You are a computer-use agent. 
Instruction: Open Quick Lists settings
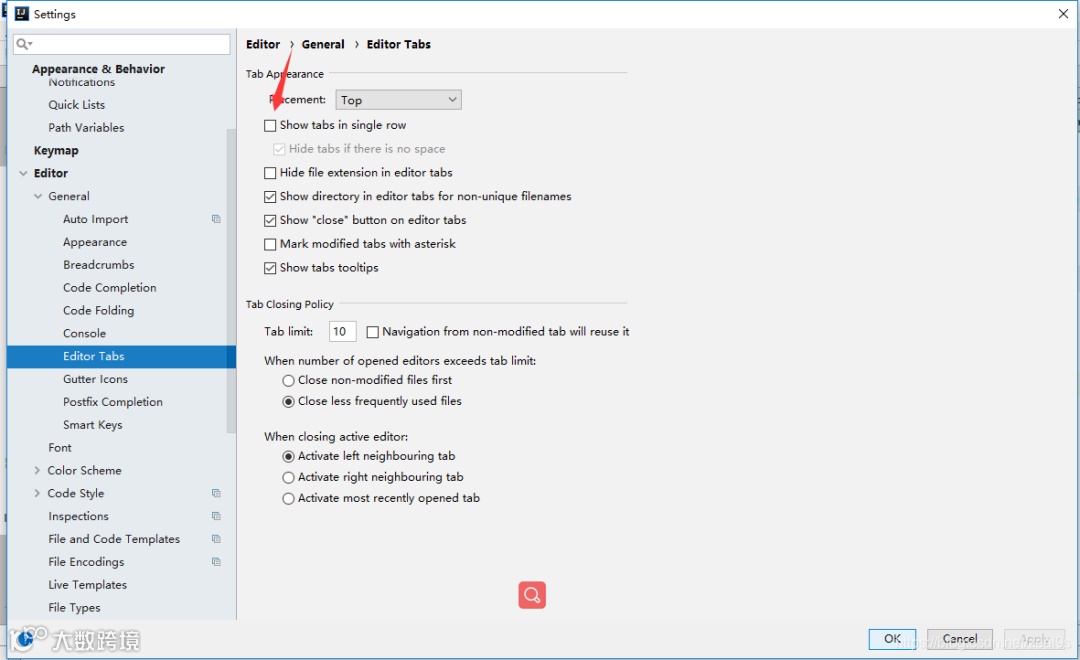(76, 105)
